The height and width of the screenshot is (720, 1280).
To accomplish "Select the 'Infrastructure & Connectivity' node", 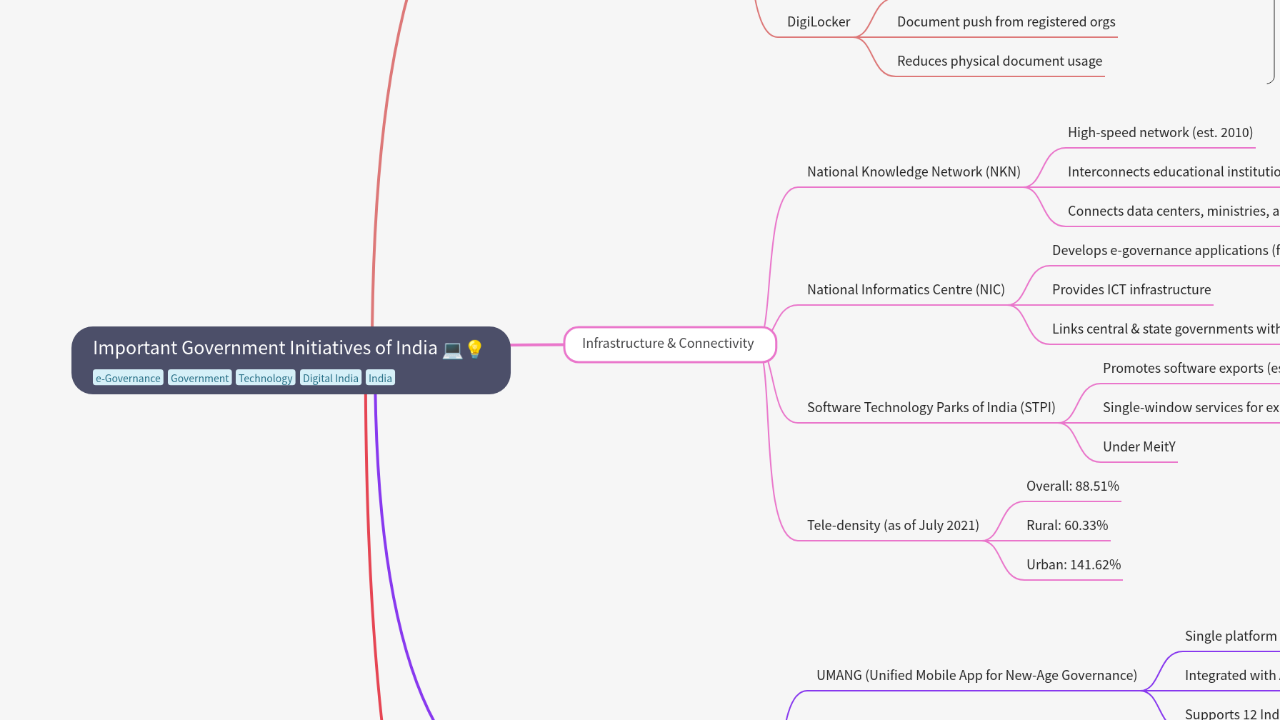I will [x=669, y=344].
